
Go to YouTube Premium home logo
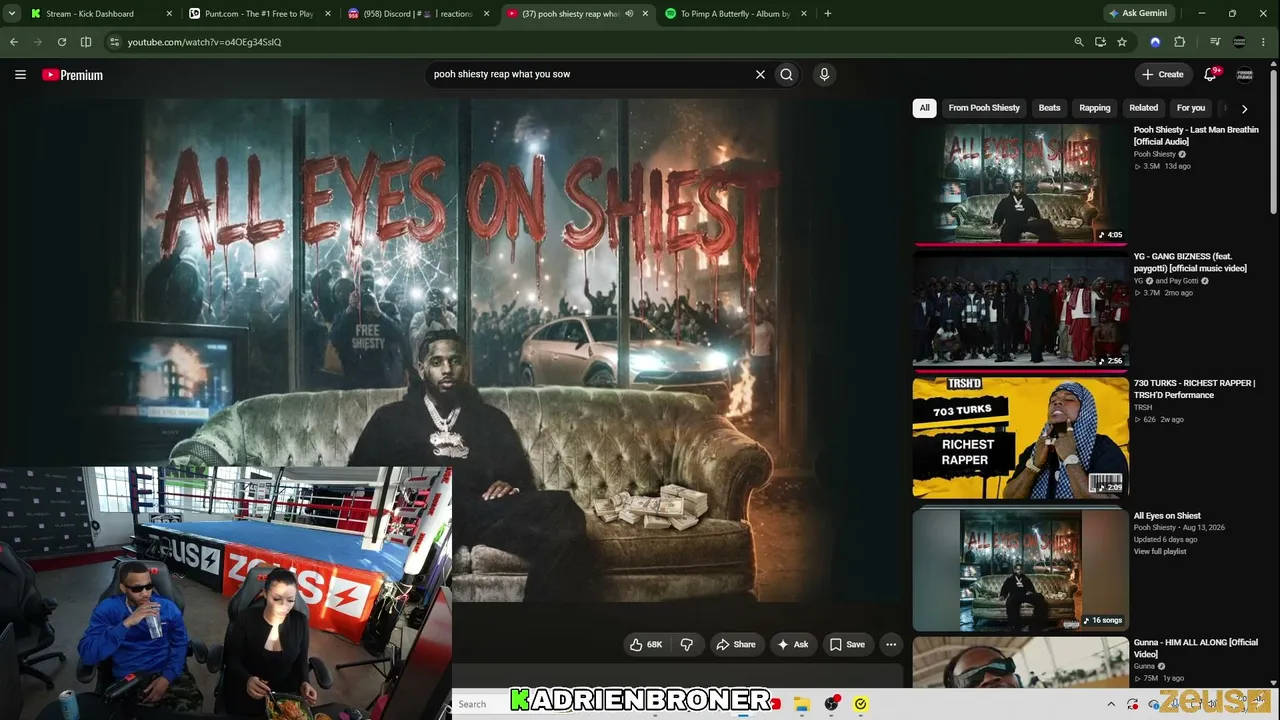click(x=72, y=75)
